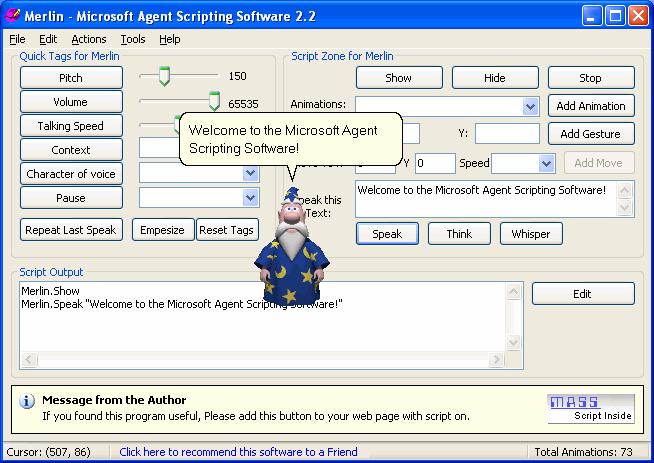Click the Edit button beside Script Output
Image resolution: width=654 pixels, height=463 pixels.
[x=583, y=294]
